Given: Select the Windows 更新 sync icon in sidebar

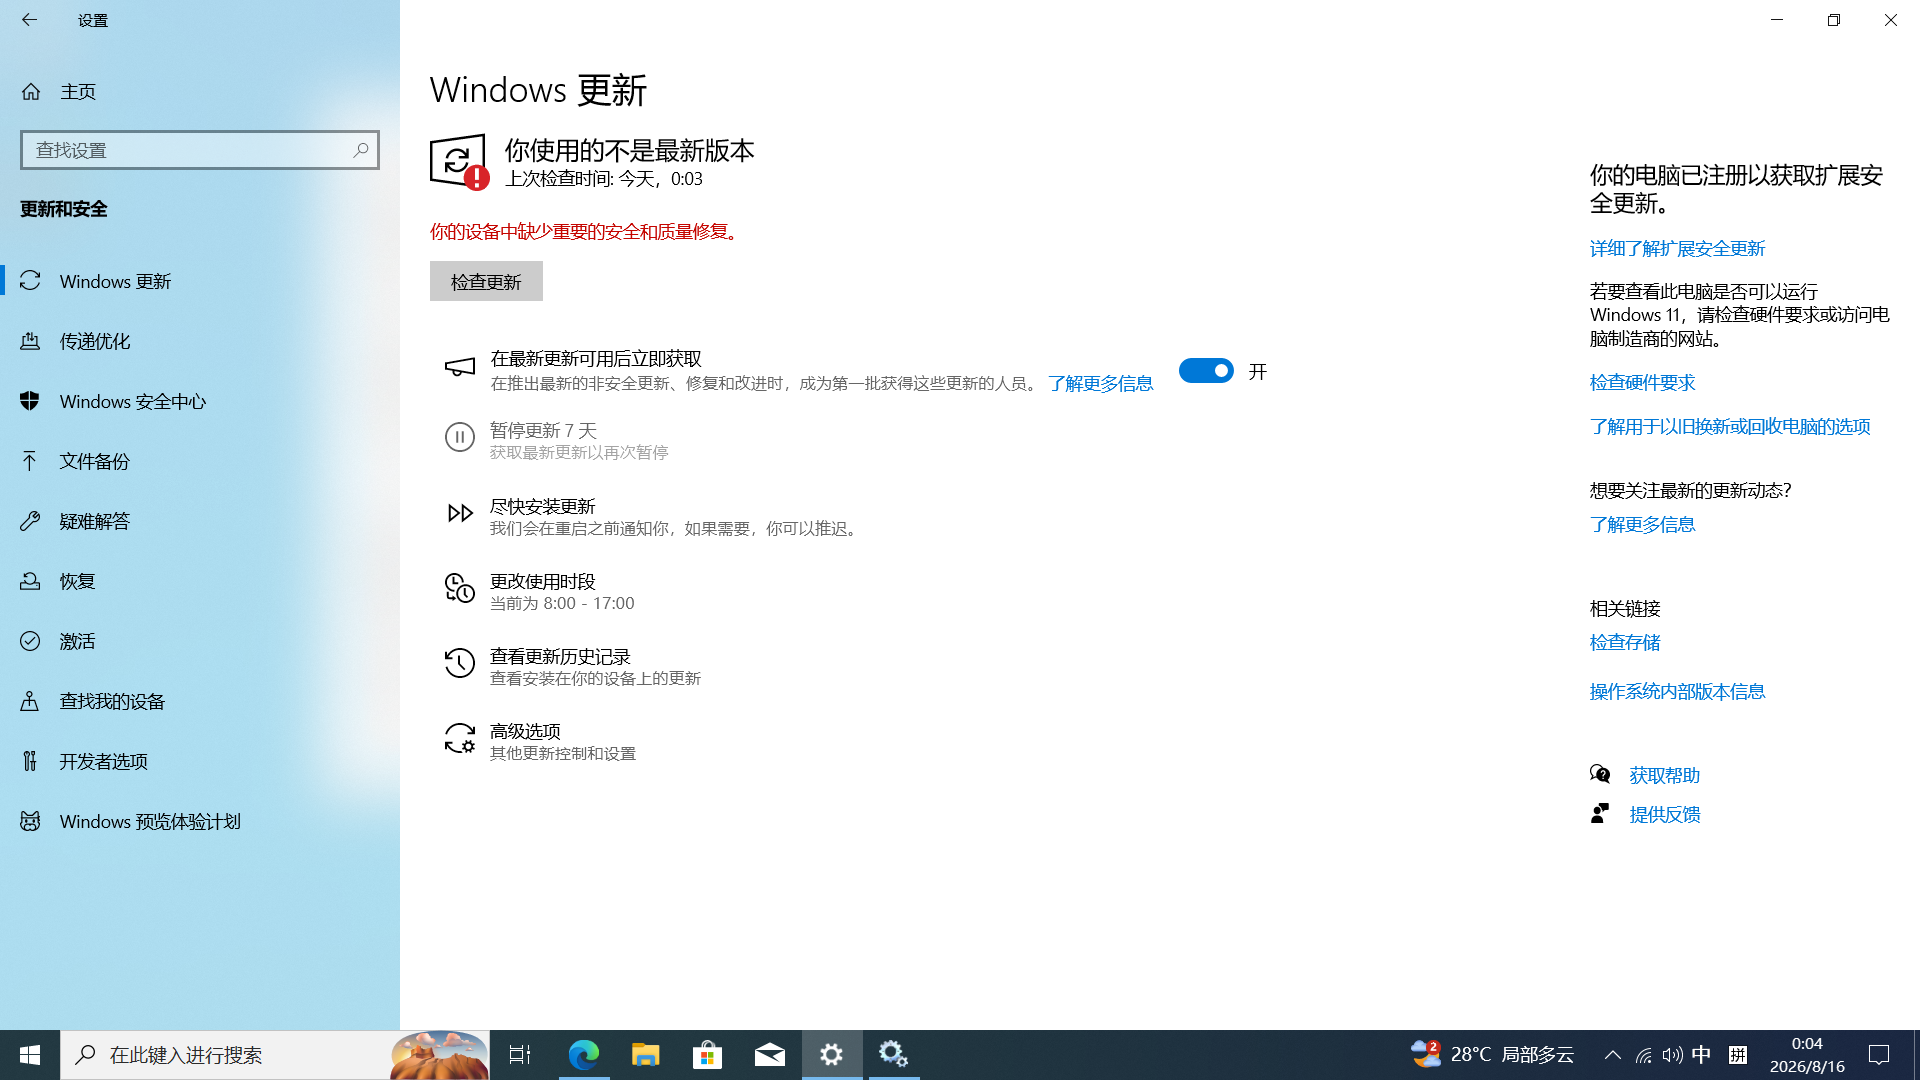Looking at the screenshot, I should [x=30, y=281].
